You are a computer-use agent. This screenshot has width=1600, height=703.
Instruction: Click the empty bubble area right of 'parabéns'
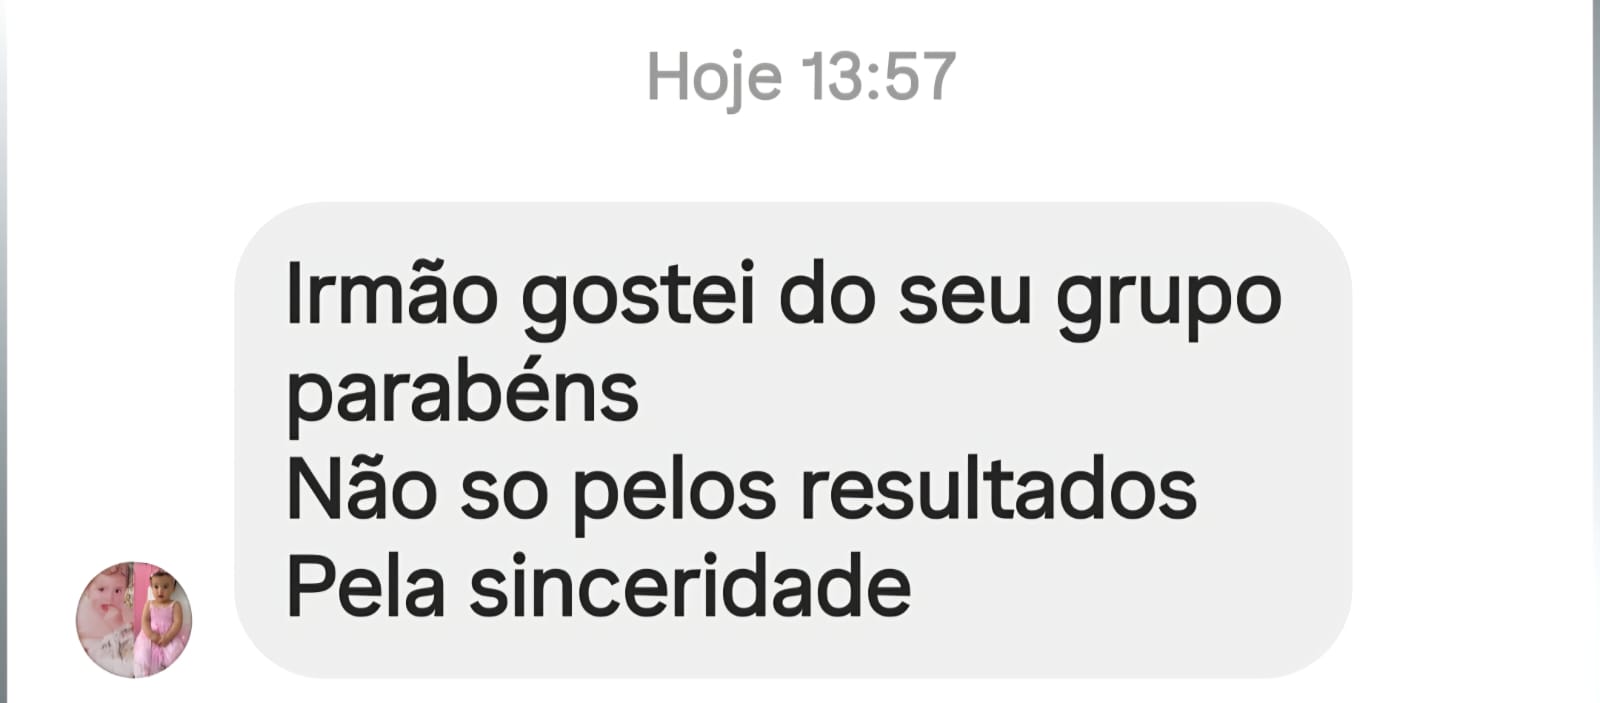coord(990,392)
